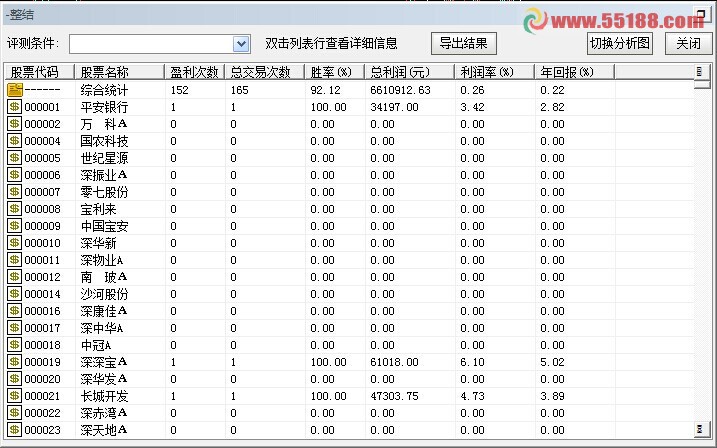Screen dimensions: 717x448
Task: Sort by the 总利润(元) column header
Action: click(x=409, y=72)
